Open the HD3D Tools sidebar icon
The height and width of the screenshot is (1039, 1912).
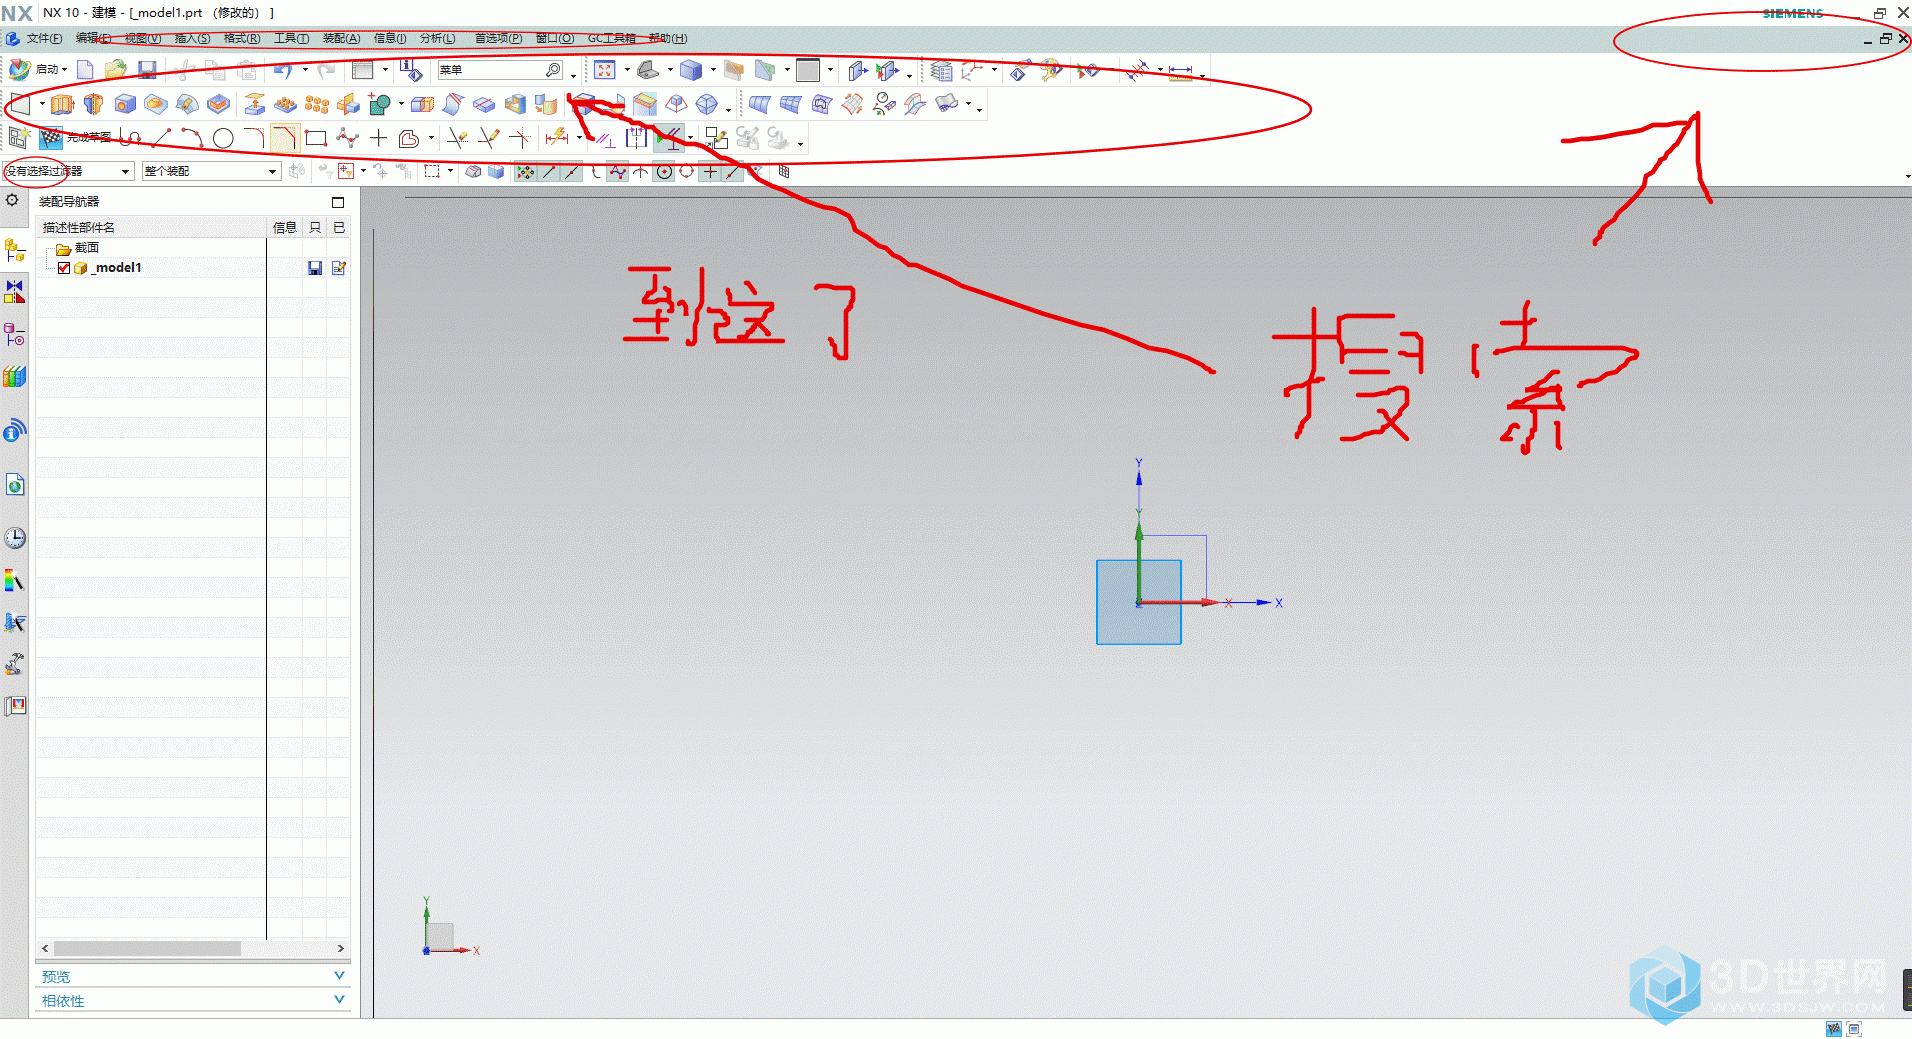15,431
